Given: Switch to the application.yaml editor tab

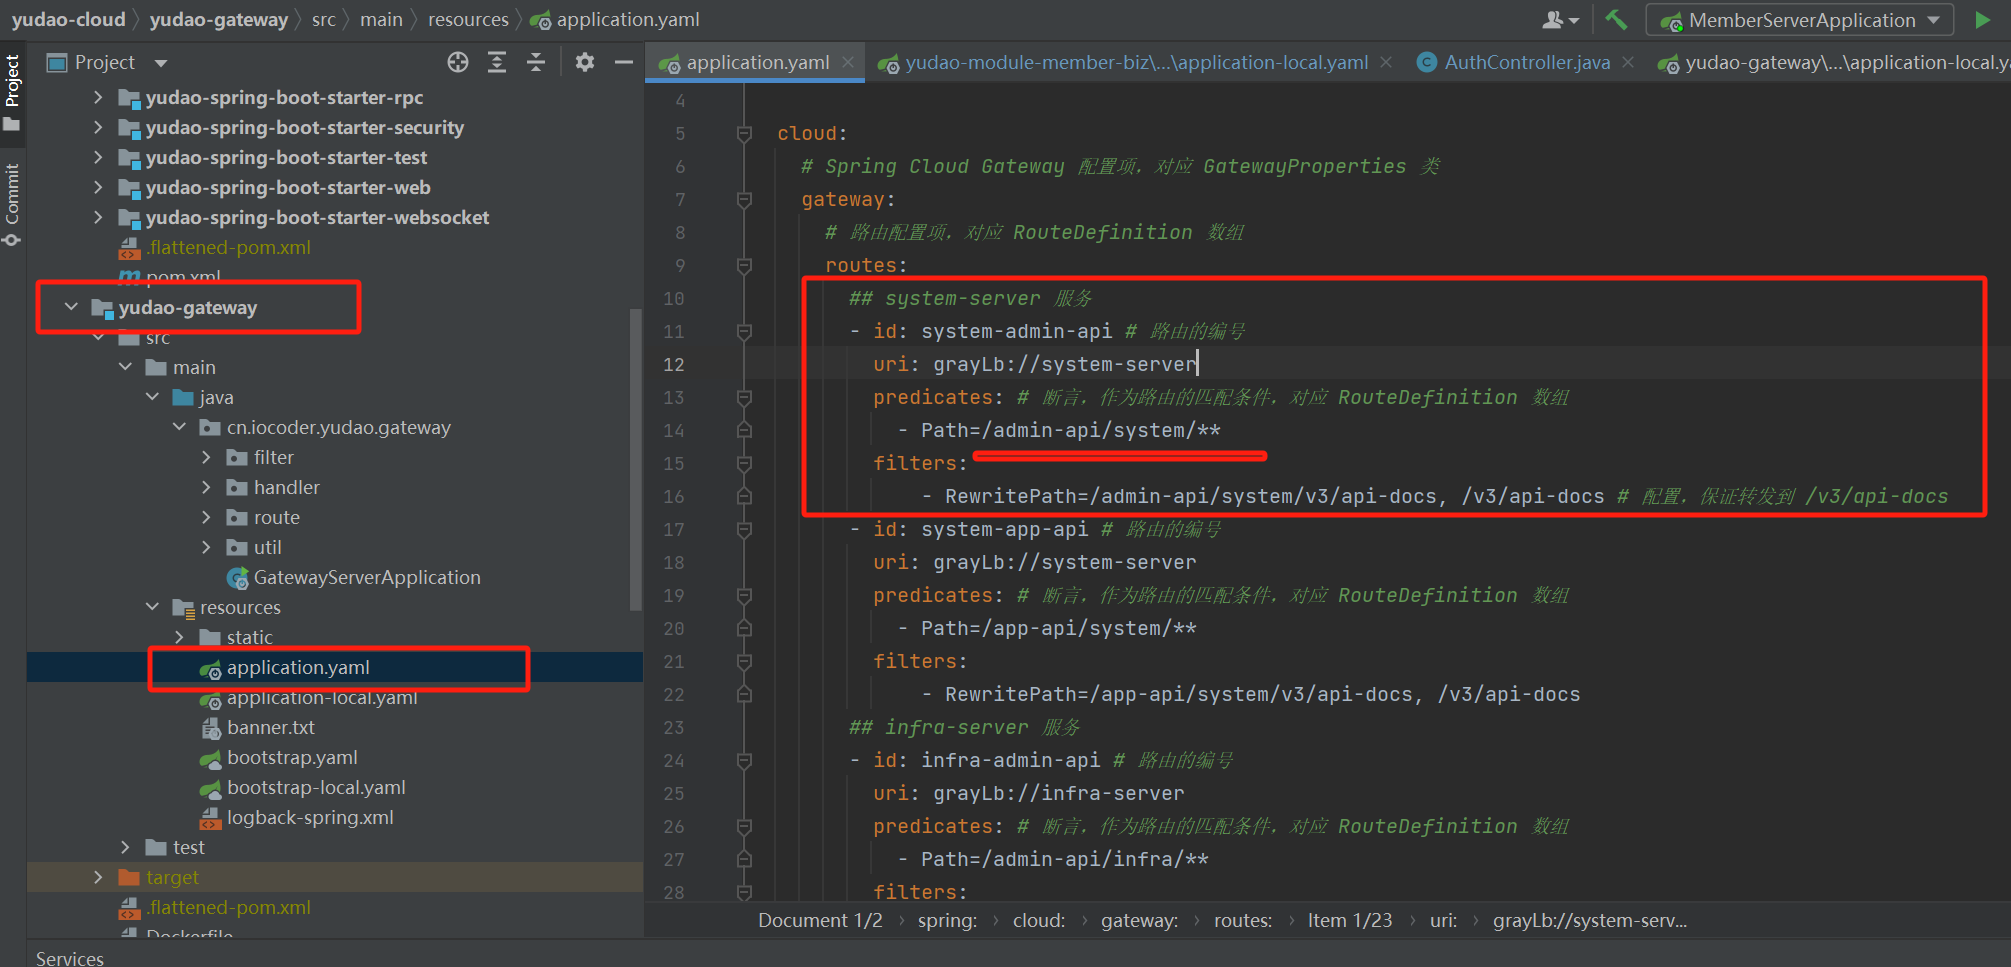Looking at the screenshot, I should [x=757, y=62].
